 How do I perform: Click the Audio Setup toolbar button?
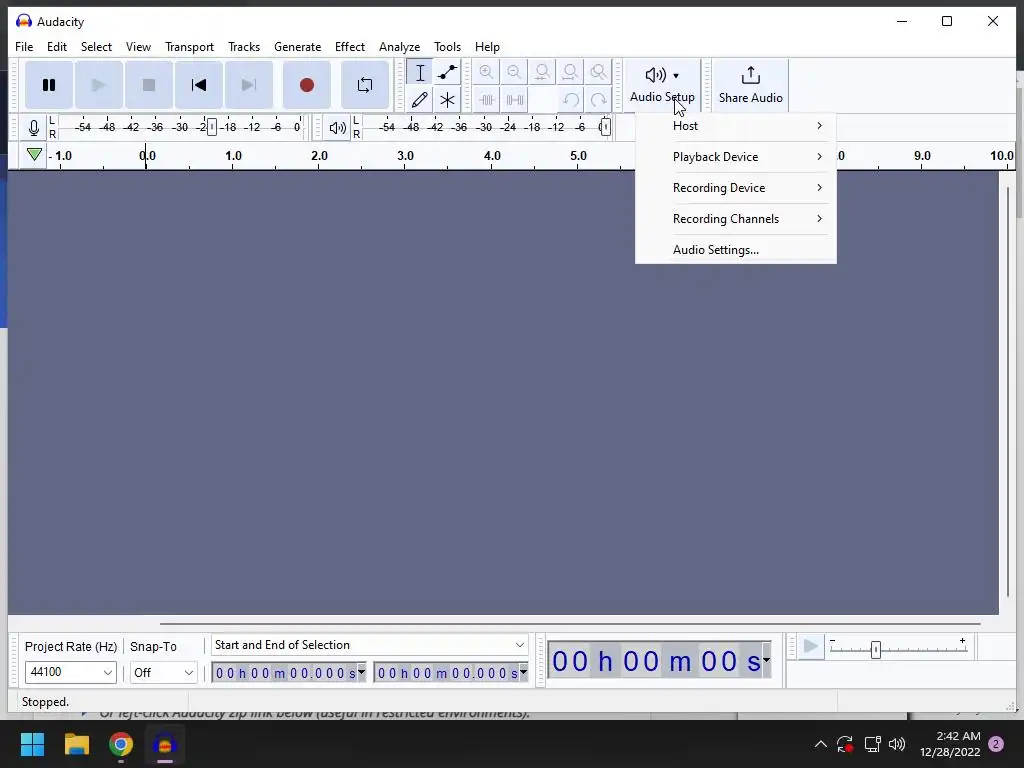pyautogui.click(x=662, y=85)
